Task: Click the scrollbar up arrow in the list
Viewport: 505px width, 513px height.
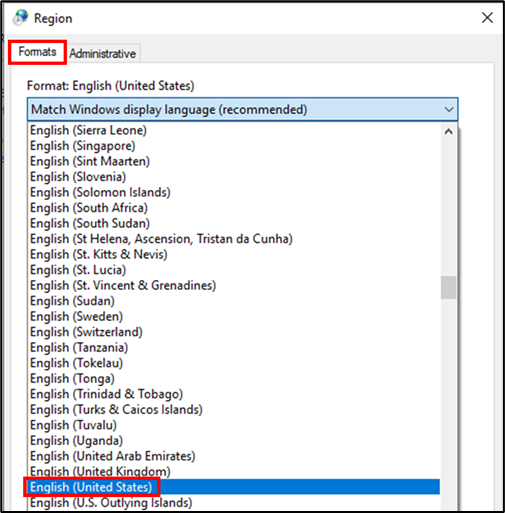Action: pos(449,132)
